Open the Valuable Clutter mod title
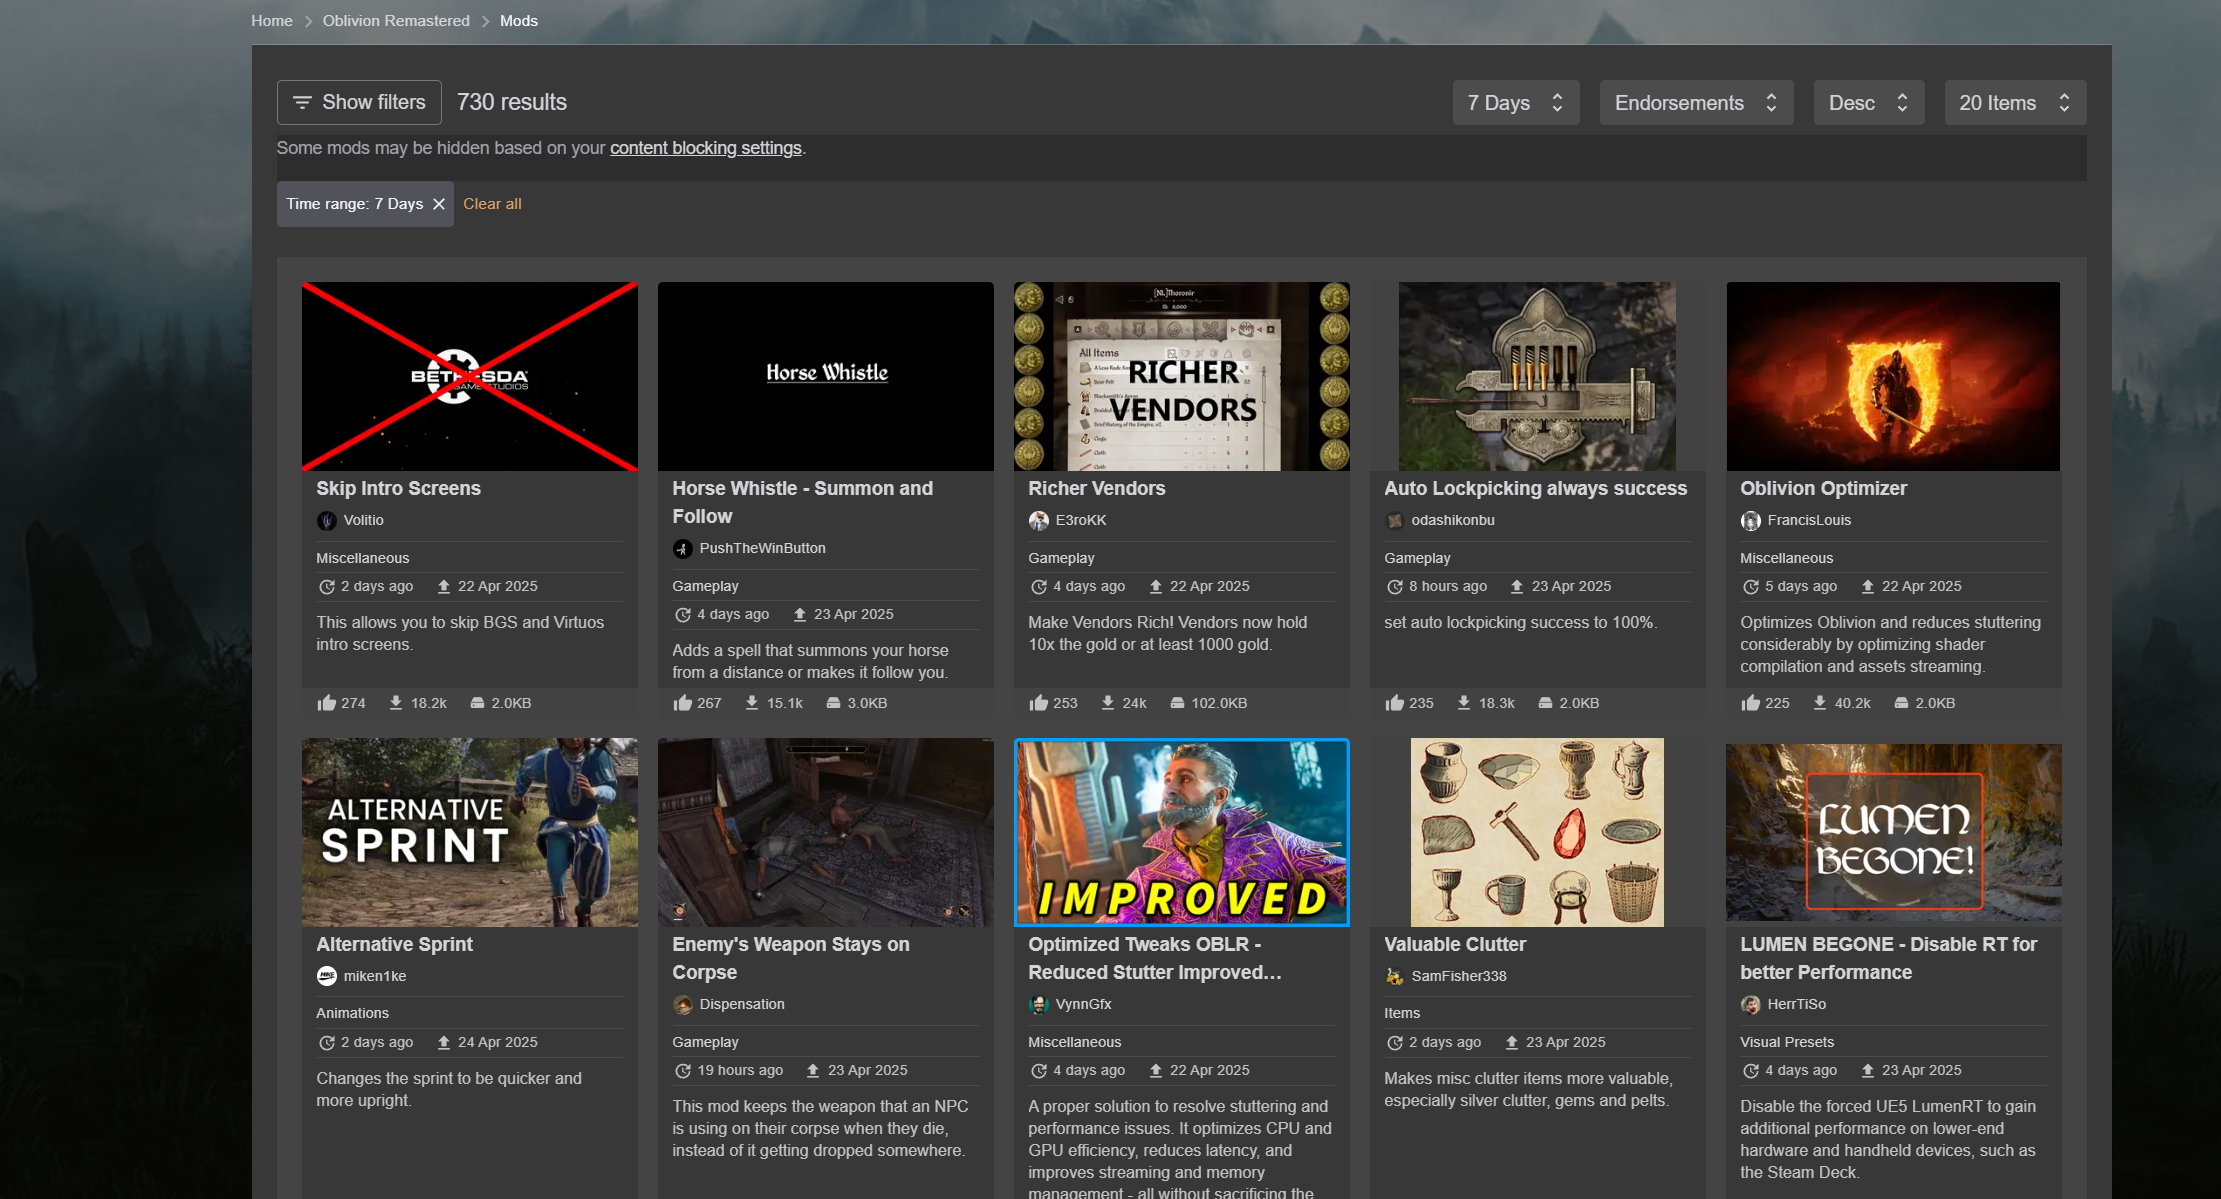Viewport: 2221px width, 1199px height. (1455, 944)
